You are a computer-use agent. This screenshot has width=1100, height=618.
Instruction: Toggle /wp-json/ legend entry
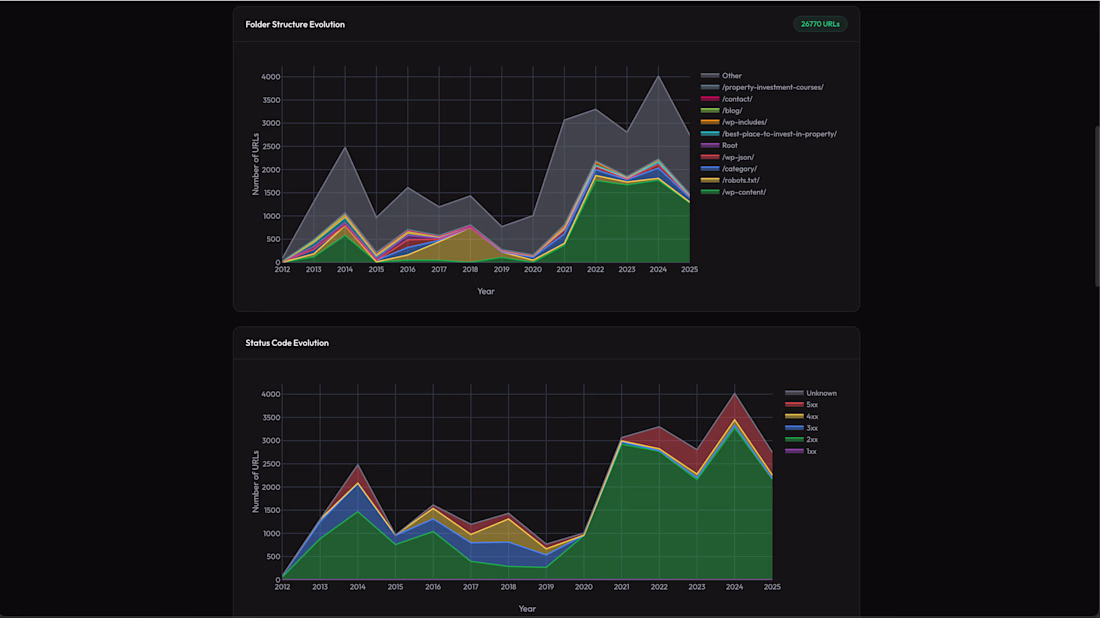[727, 157]
